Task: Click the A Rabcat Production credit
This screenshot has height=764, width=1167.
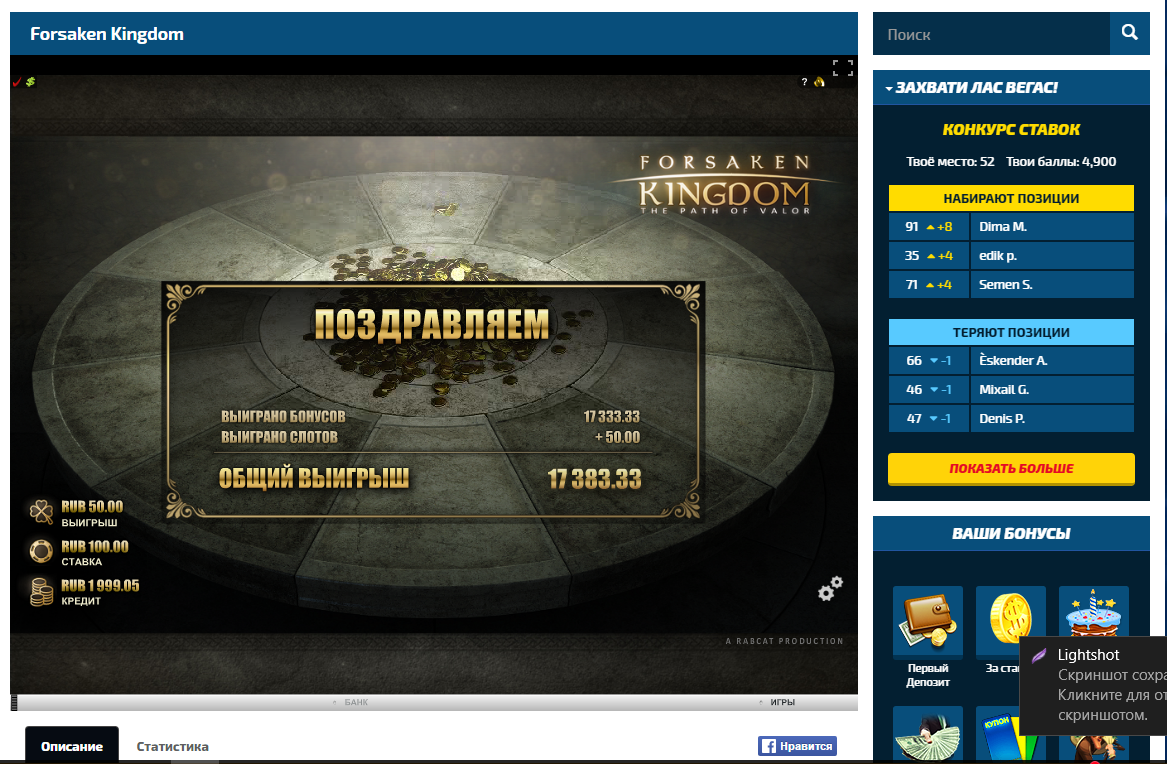Action: pos(784,641)
